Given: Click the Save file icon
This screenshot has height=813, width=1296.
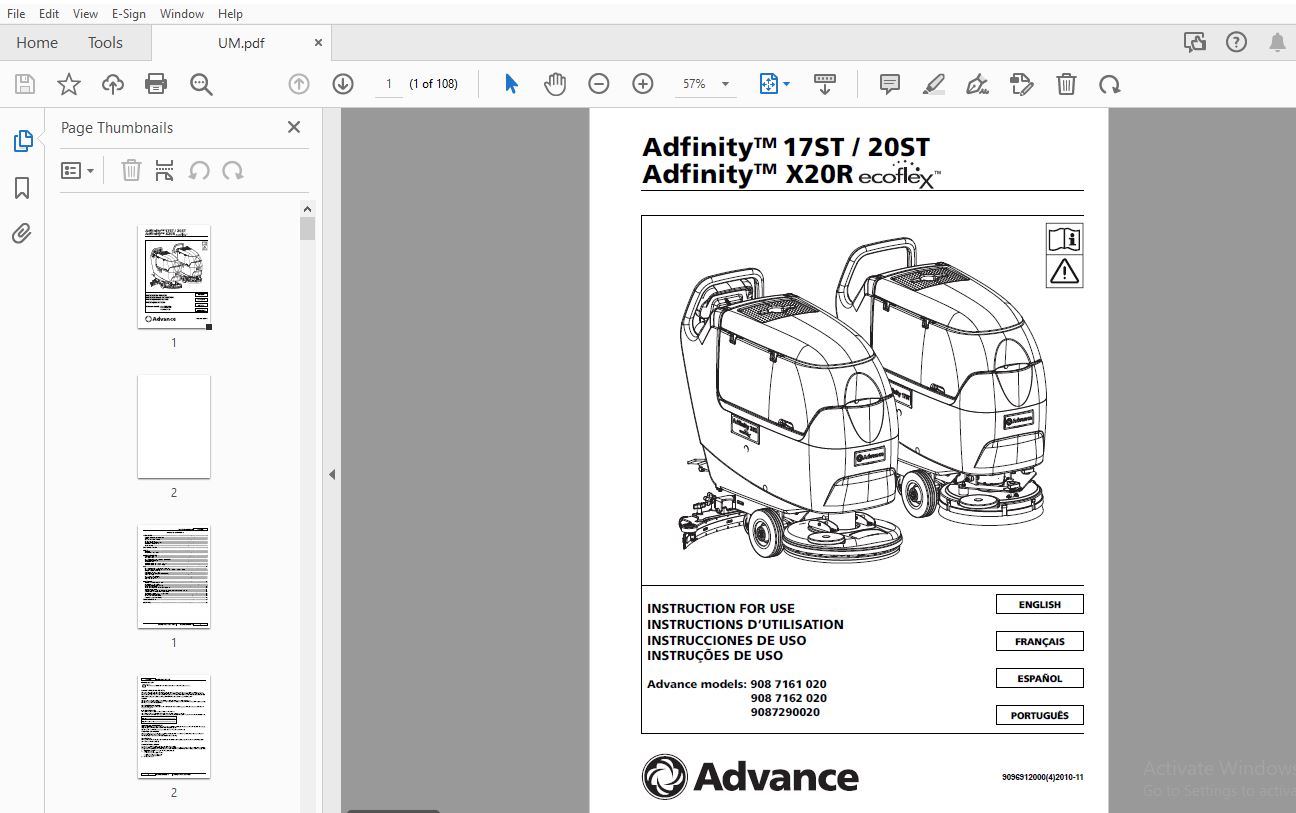Looking at the screenshot, I should [24, 84].
